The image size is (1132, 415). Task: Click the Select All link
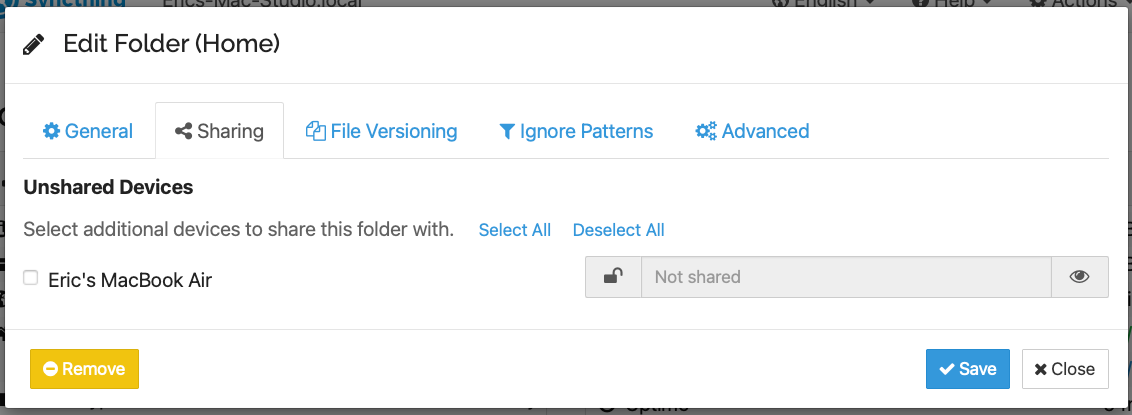click(x=515, y=230)
